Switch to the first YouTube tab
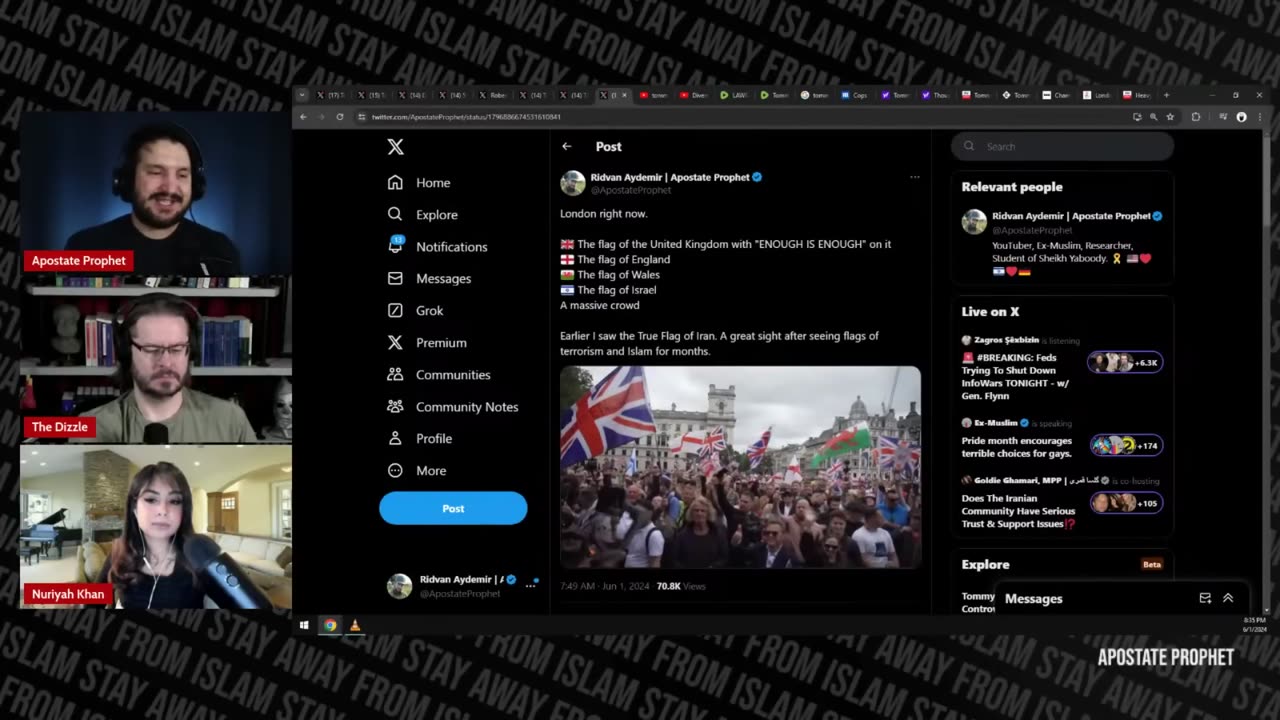 point(655,95)
